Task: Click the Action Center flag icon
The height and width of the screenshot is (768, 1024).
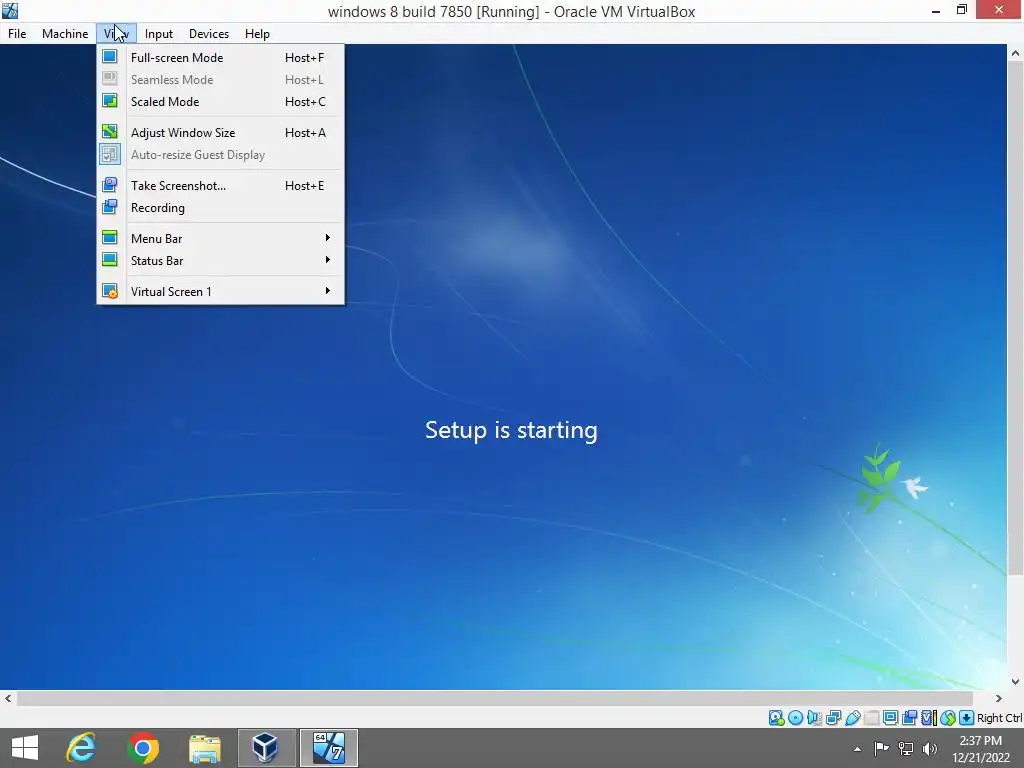Action: [x=882, y=748]
